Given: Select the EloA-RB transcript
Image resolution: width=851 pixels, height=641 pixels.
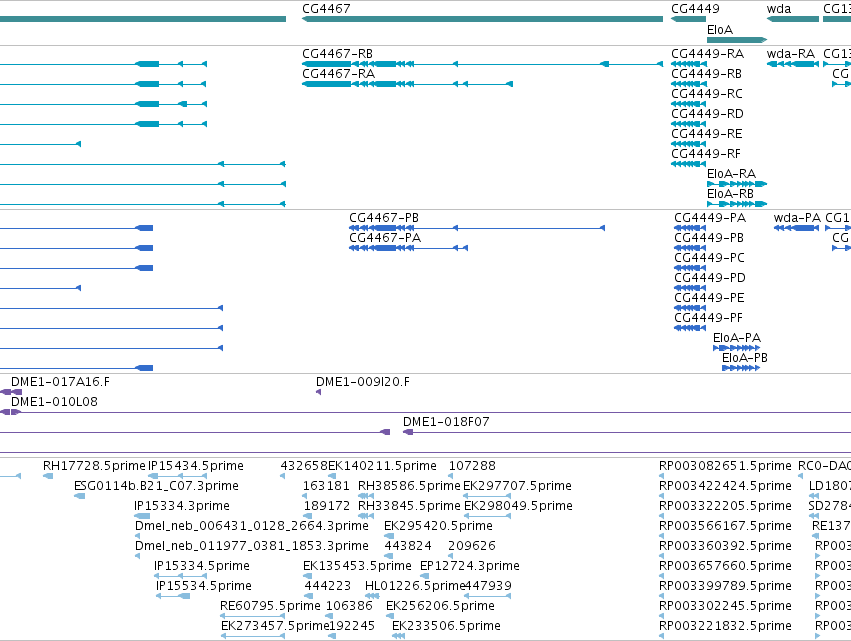Looking at the screenshot, I should (x=737, y=204).
